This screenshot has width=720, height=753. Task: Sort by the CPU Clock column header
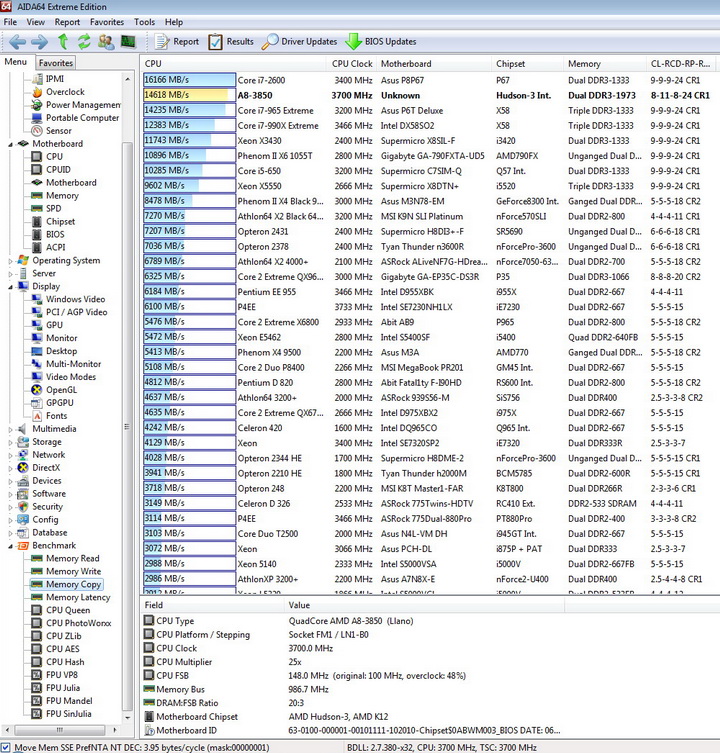pos(352,64)
